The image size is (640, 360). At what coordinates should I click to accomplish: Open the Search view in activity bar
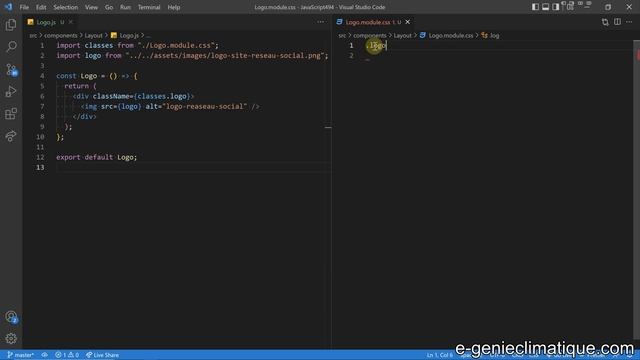pyautogui.click(x=11, y=47)
